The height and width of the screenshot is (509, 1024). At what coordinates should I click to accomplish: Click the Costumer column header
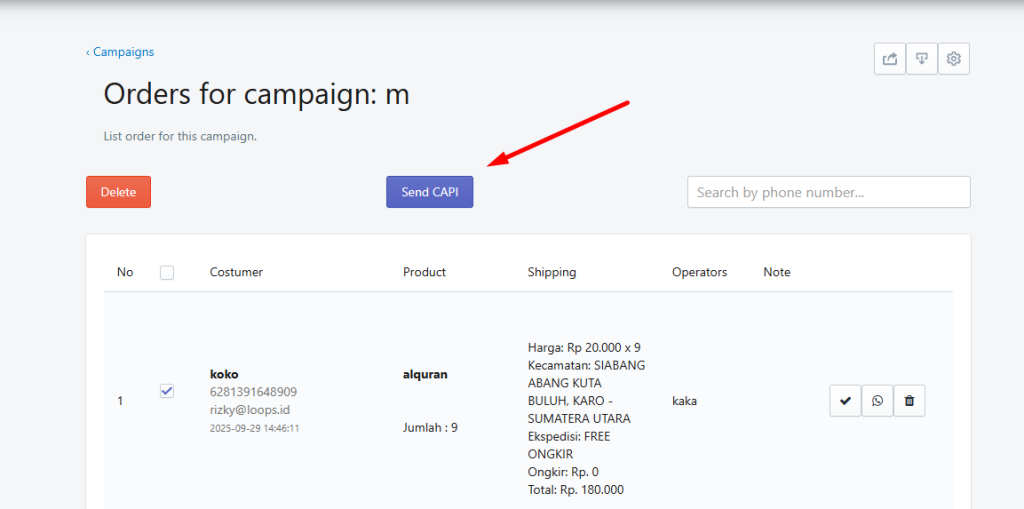pyautogui.click(x=236, y=272)
